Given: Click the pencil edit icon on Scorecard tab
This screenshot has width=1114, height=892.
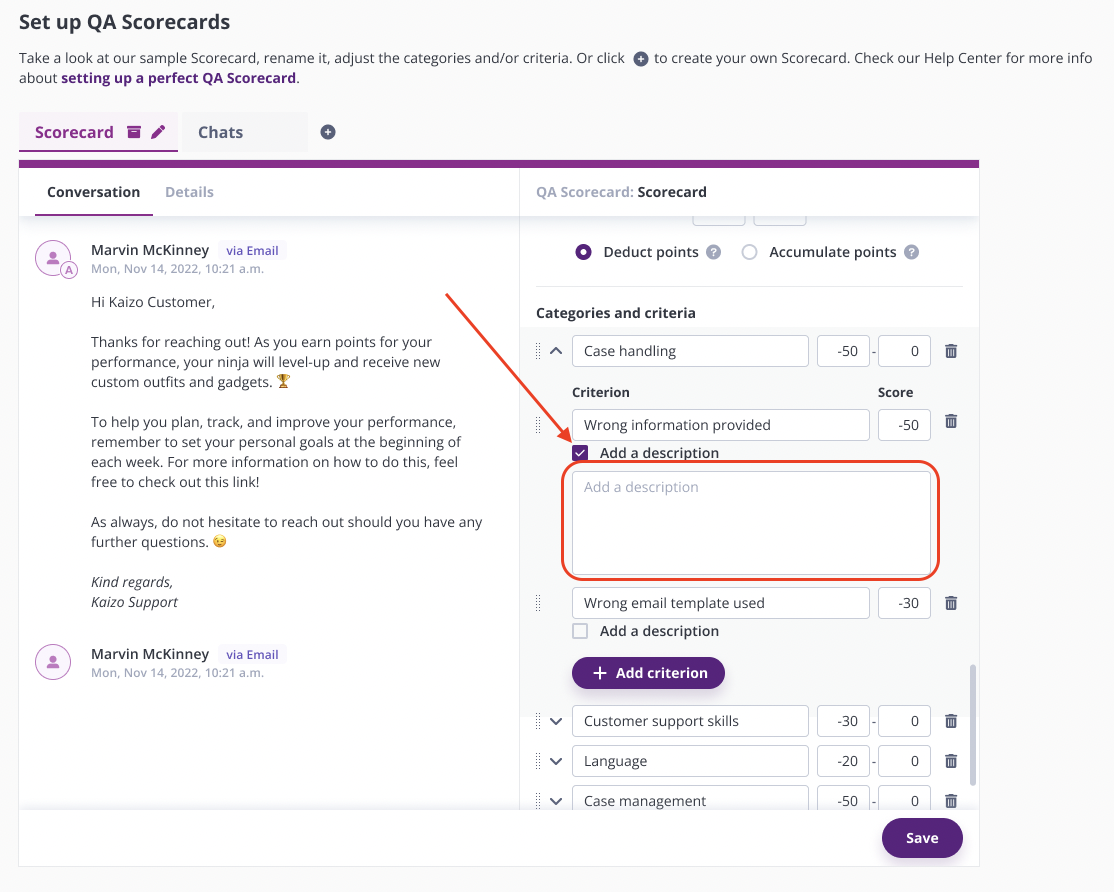Looking at the screenshot, I should pyautogui.click(x=158, y=131).
